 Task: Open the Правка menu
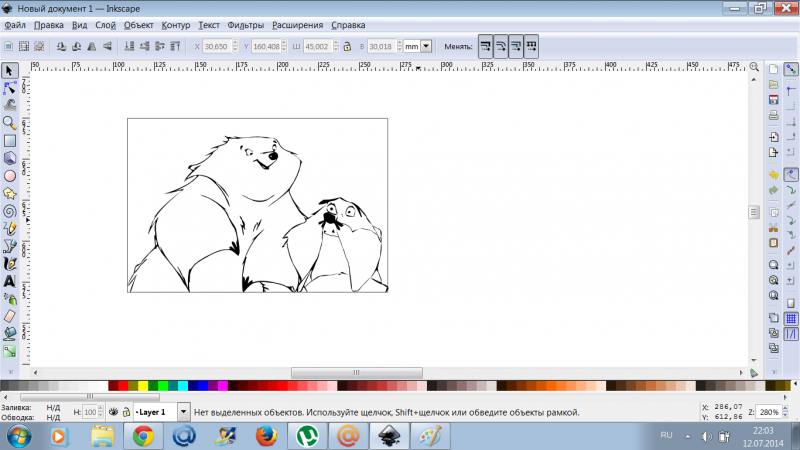[x=49, y=25]
